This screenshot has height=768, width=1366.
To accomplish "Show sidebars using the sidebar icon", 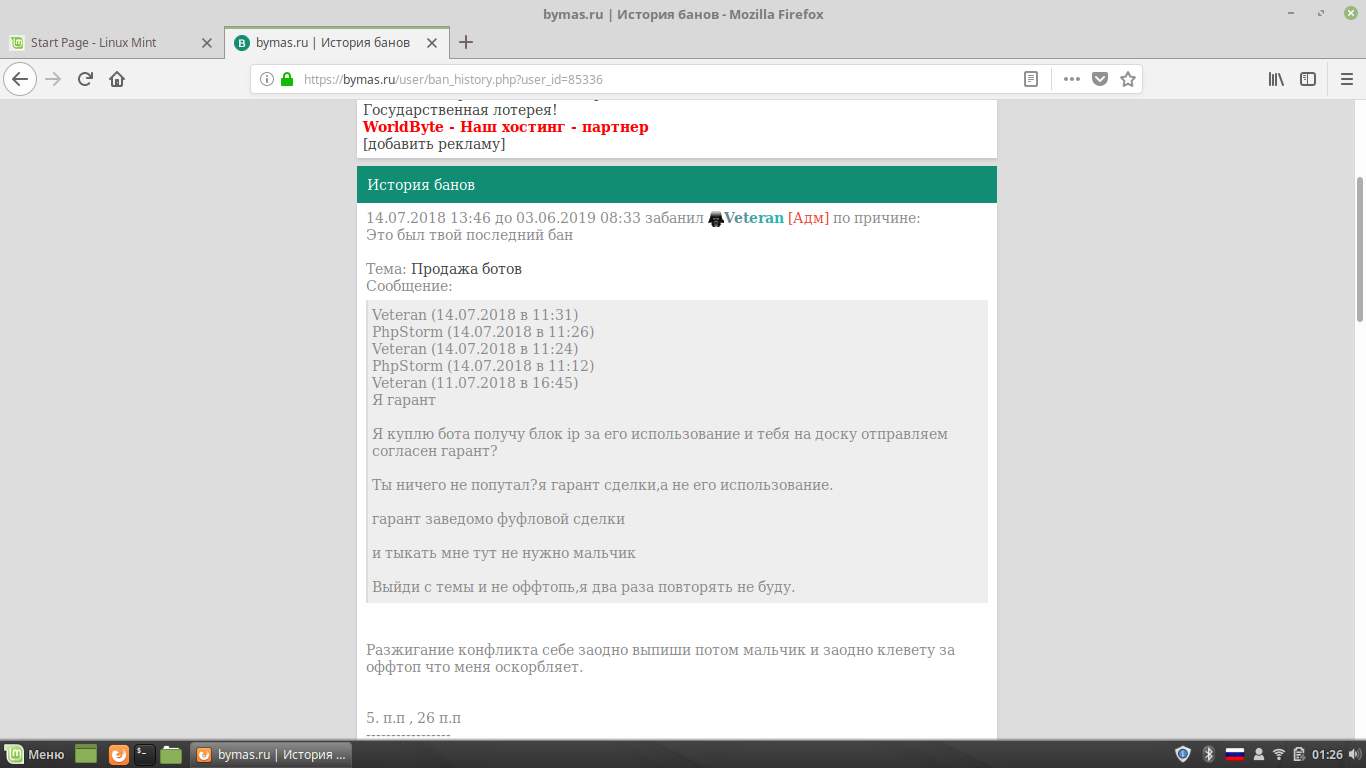I will 1308,79.
